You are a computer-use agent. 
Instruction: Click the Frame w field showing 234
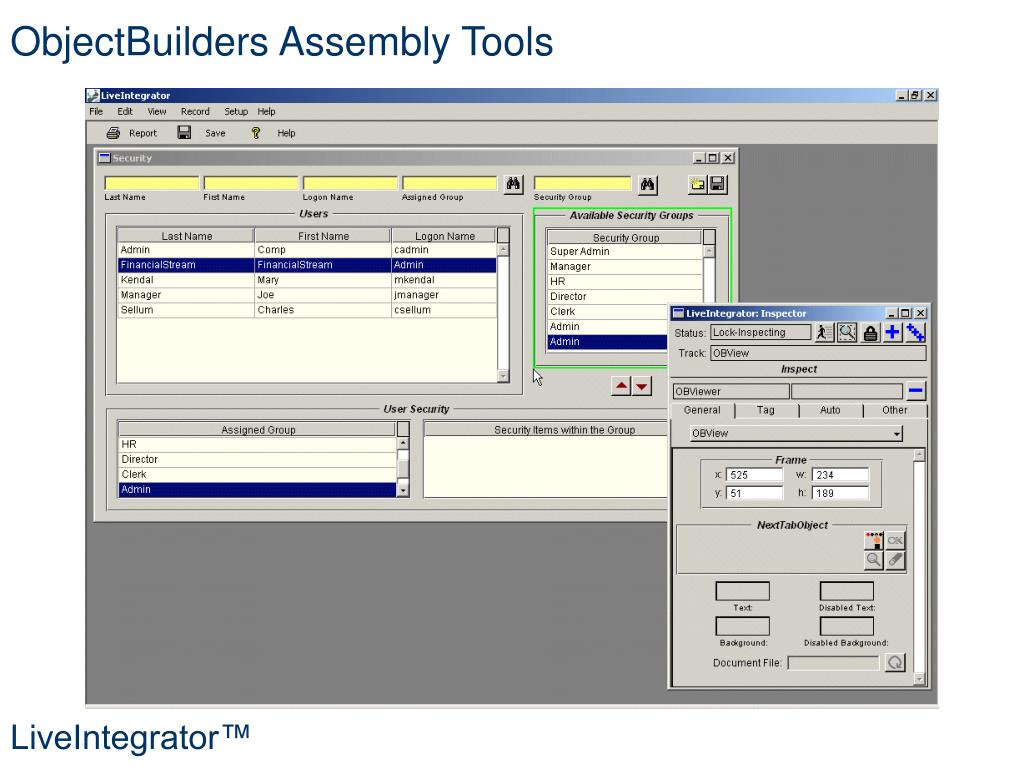pos(840,475)
